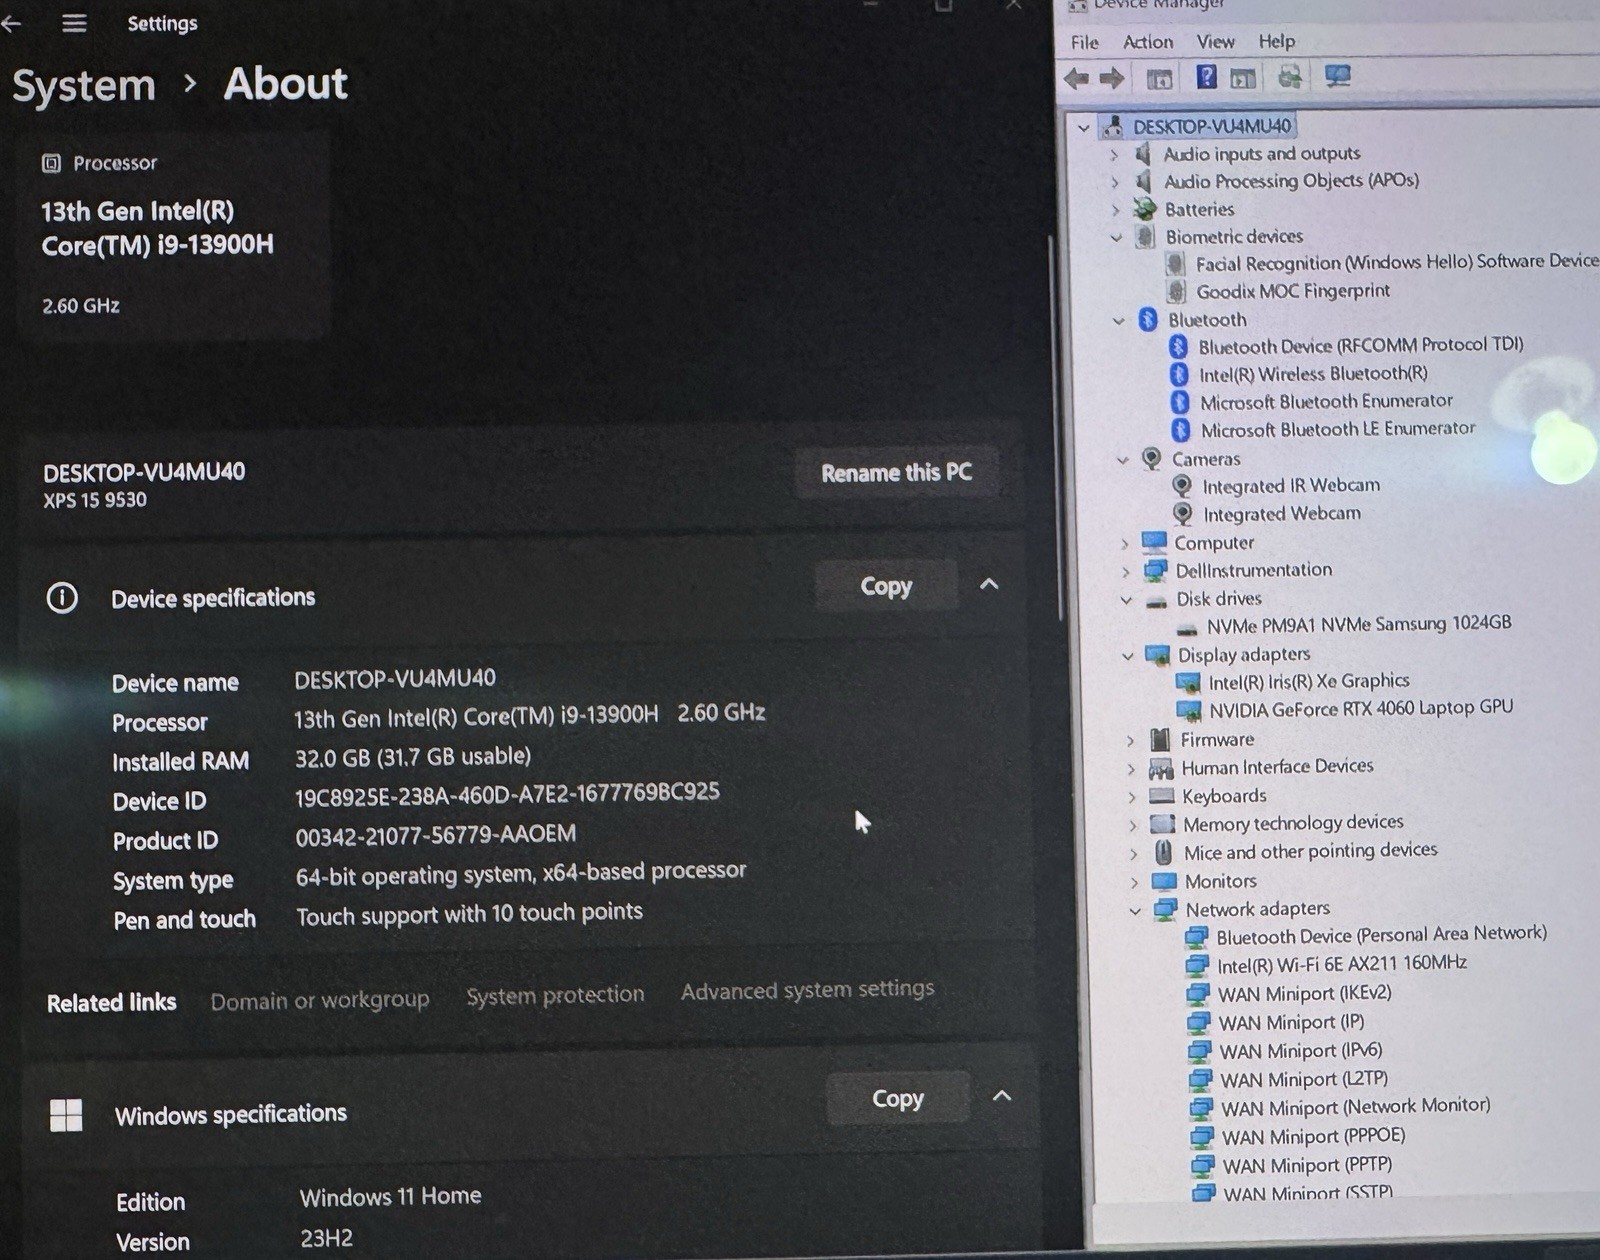Image resolution: width=1600 pixels, height=1260 pixels.
Task: Click the Settings back arrow
Action: (x=10, y=24)
